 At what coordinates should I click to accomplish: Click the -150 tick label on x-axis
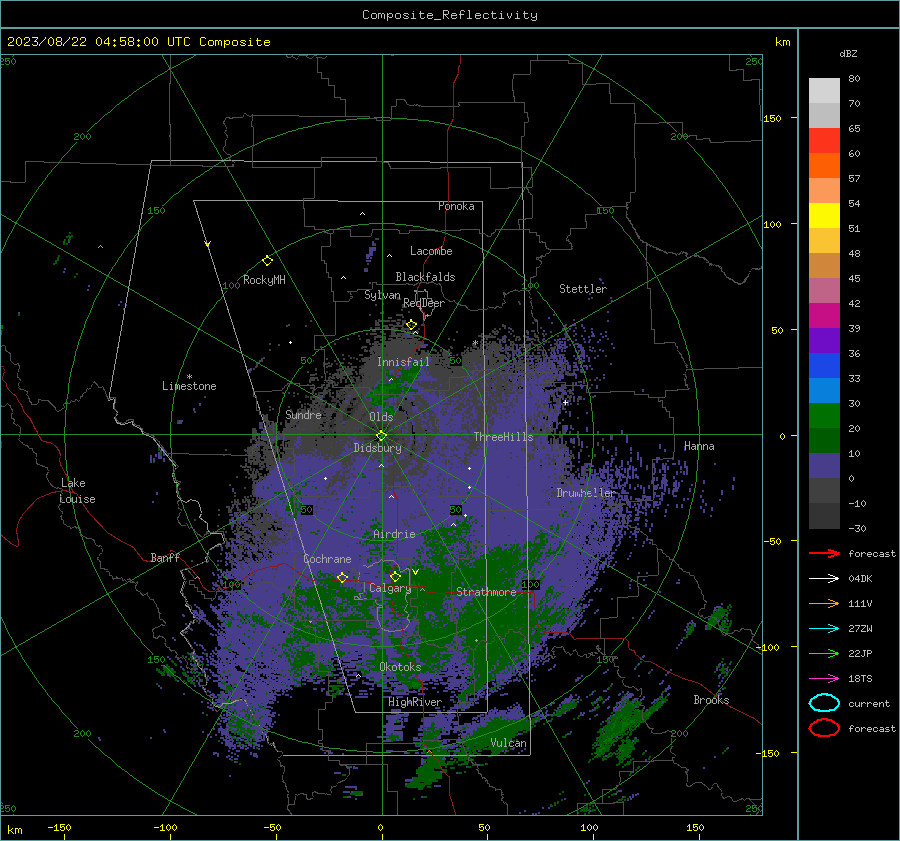59,827
